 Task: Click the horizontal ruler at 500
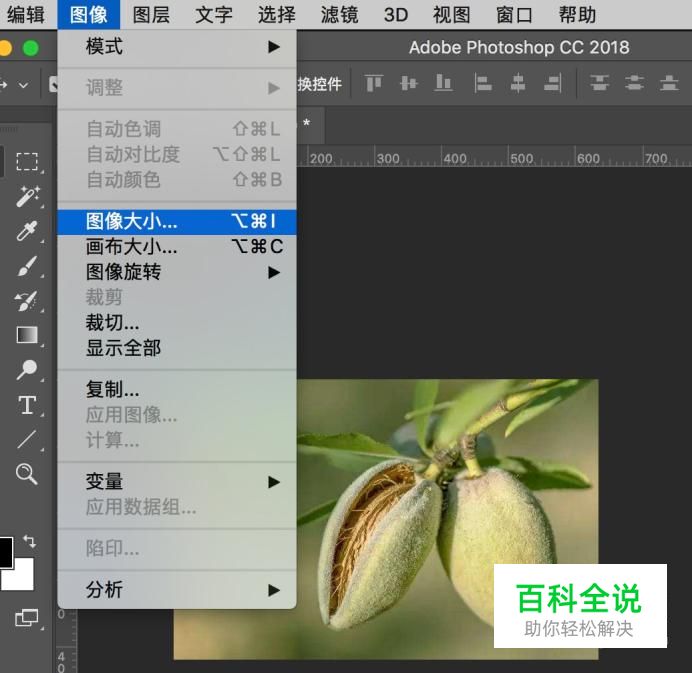(x=521, y=158)
